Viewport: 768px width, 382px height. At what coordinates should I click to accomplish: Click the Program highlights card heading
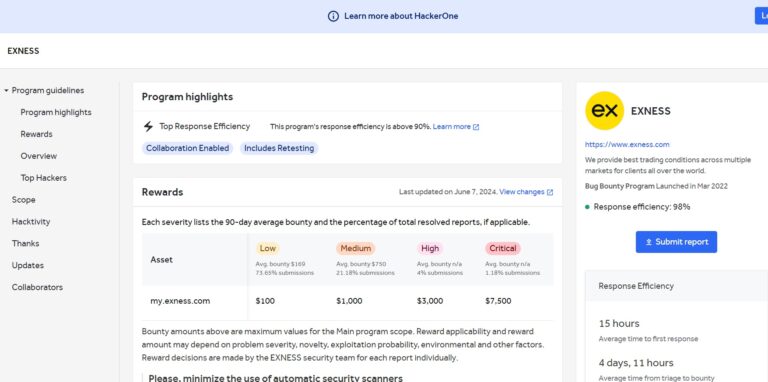[187, 97]
